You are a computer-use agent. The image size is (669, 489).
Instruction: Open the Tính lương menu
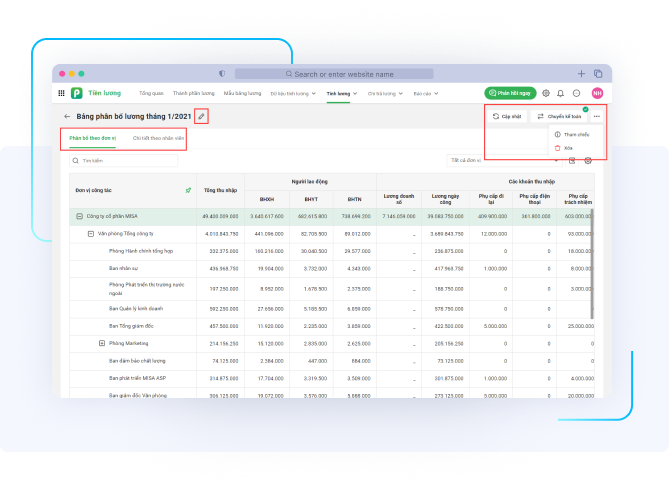341,93
